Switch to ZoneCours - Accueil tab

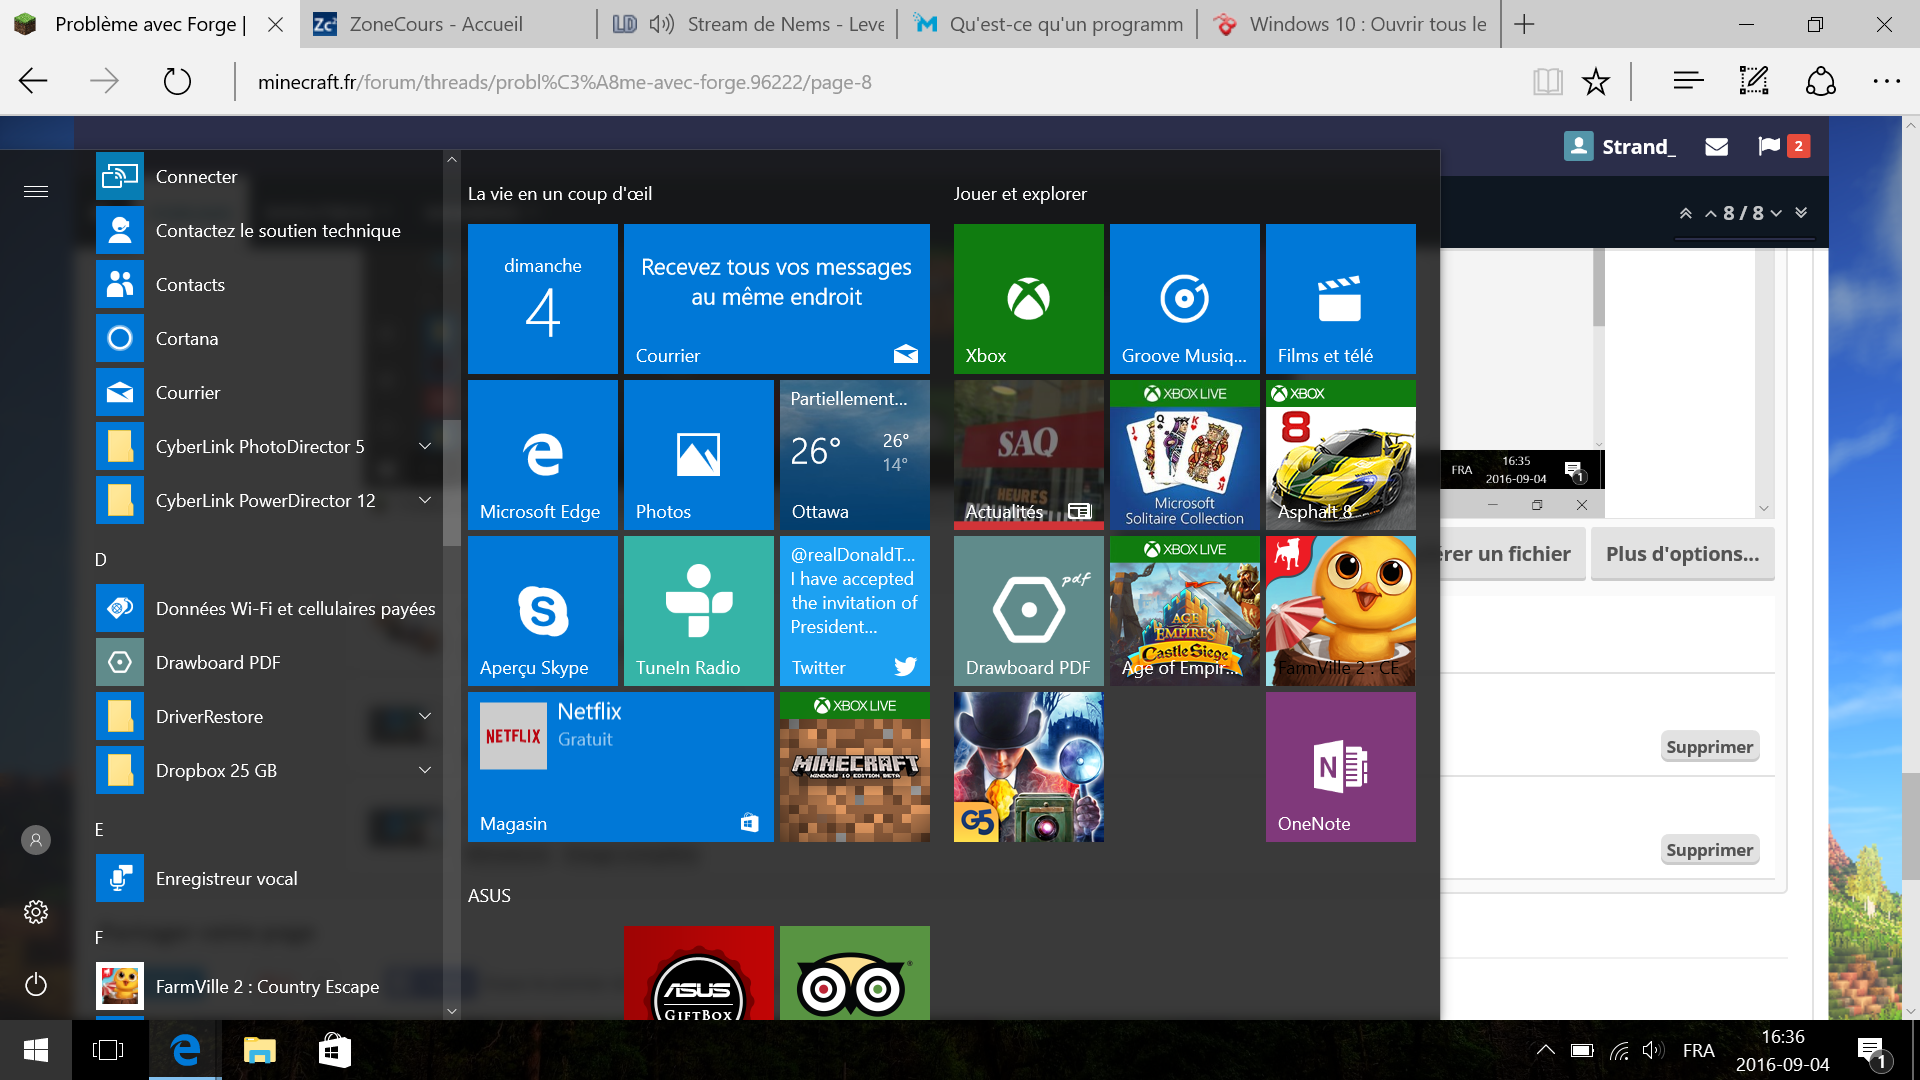tap(447, 24)
